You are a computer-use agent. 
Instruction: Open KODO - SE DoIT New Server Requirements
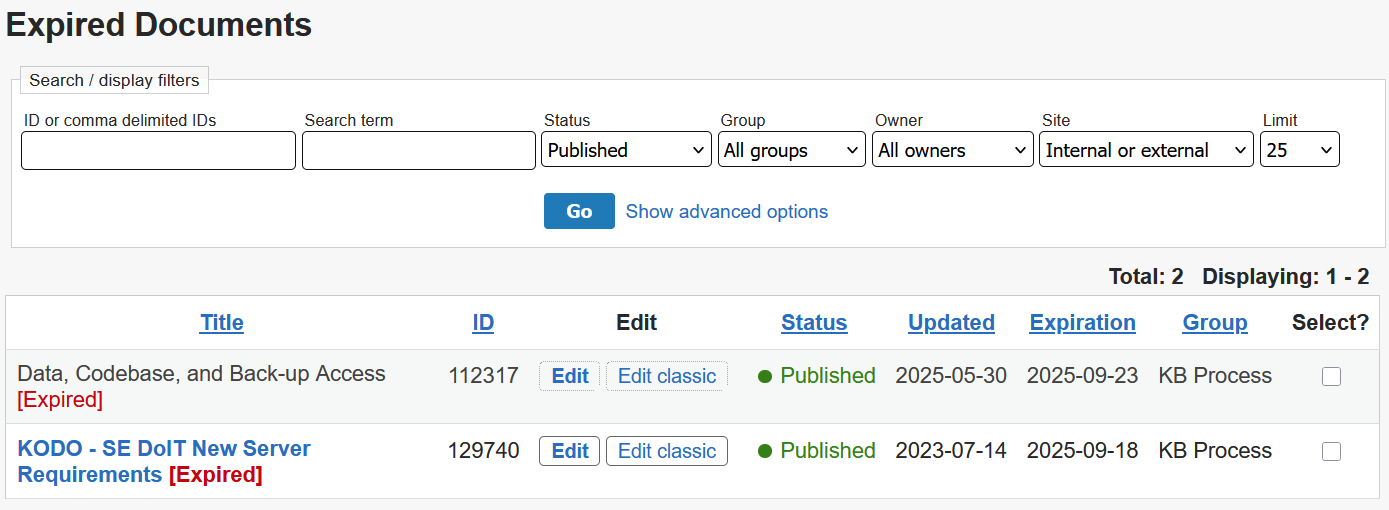tap(164, 449)
